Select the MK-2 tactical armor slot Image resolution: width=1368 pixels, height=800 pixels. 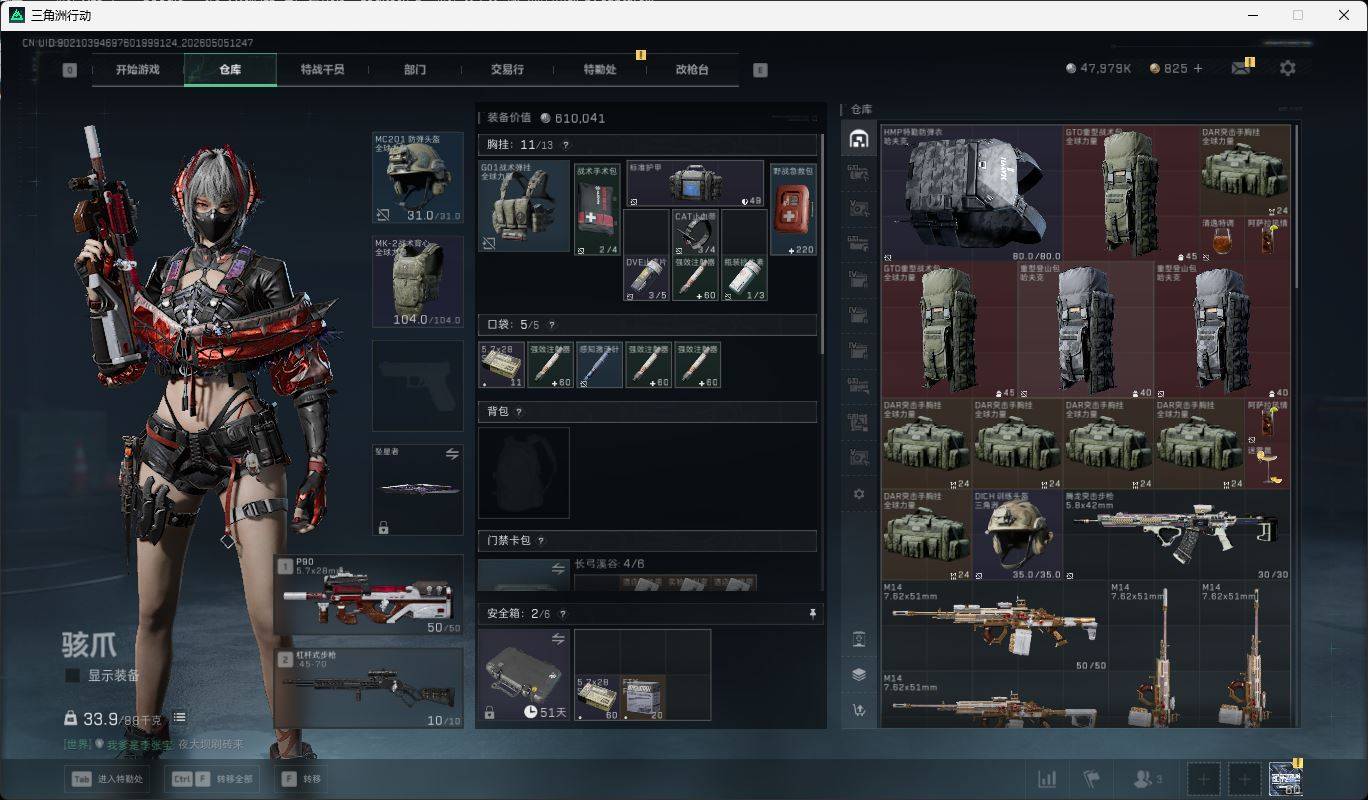pyautogui.click(x=418, y=281)
